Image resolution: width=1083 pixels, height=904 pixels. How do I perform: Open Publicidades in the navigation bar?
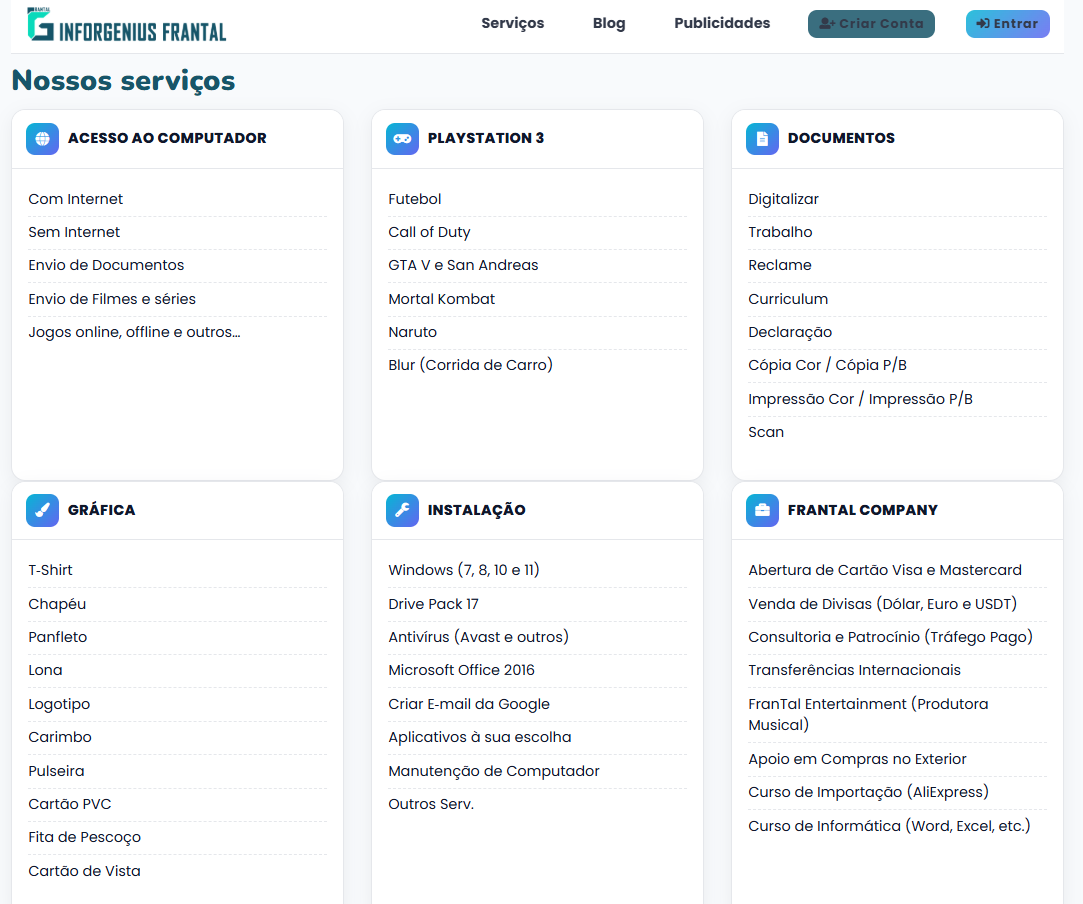(722, 23)
